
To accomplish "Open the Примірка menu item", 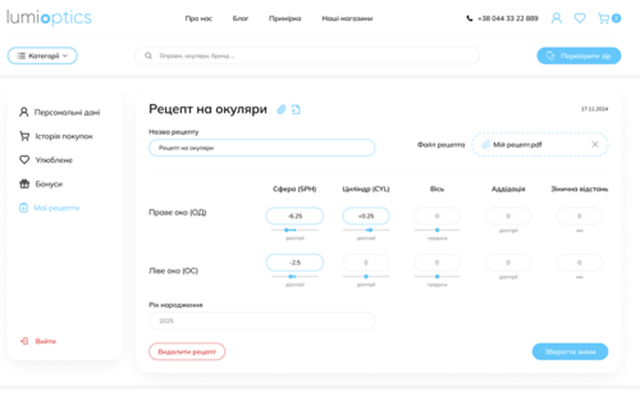I will [285, 18].
